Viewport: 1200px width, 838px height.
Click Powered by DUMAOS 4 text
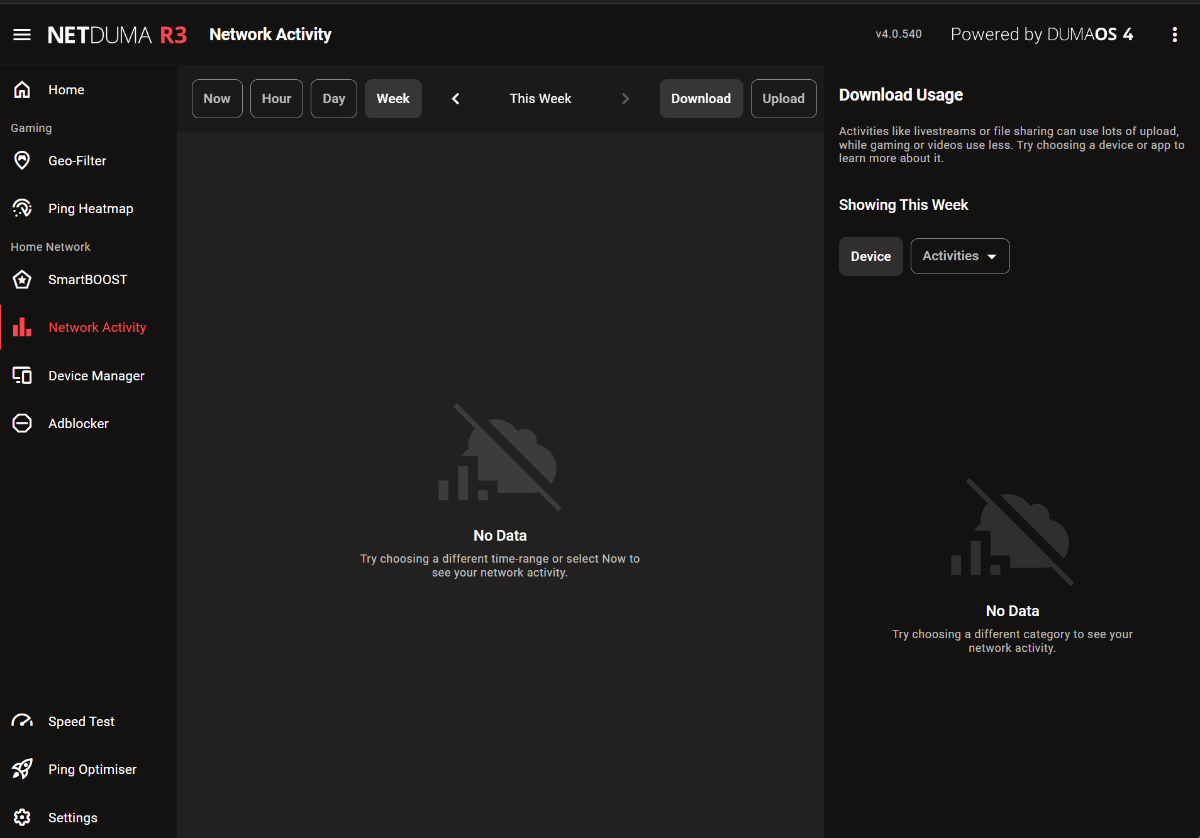pos(1042,34)
